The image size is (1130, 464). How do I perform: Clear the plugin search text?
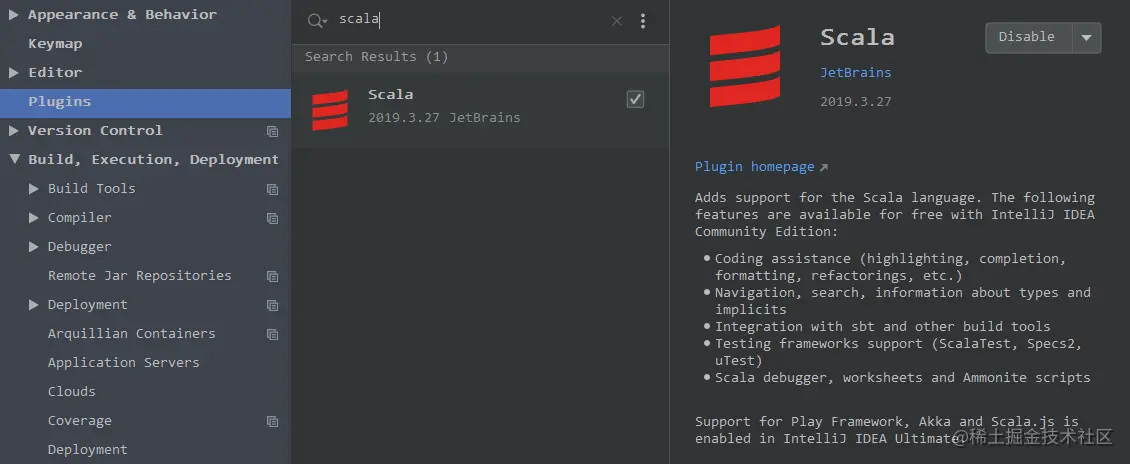click(x=616, y=21)
